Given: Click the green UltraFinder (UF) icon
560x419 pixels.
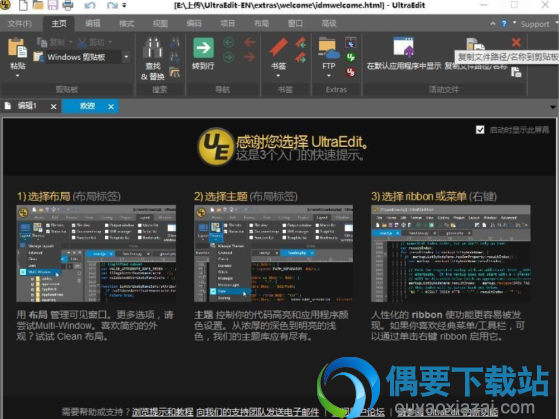Looking at the screenshot, I should coord(350,57).
